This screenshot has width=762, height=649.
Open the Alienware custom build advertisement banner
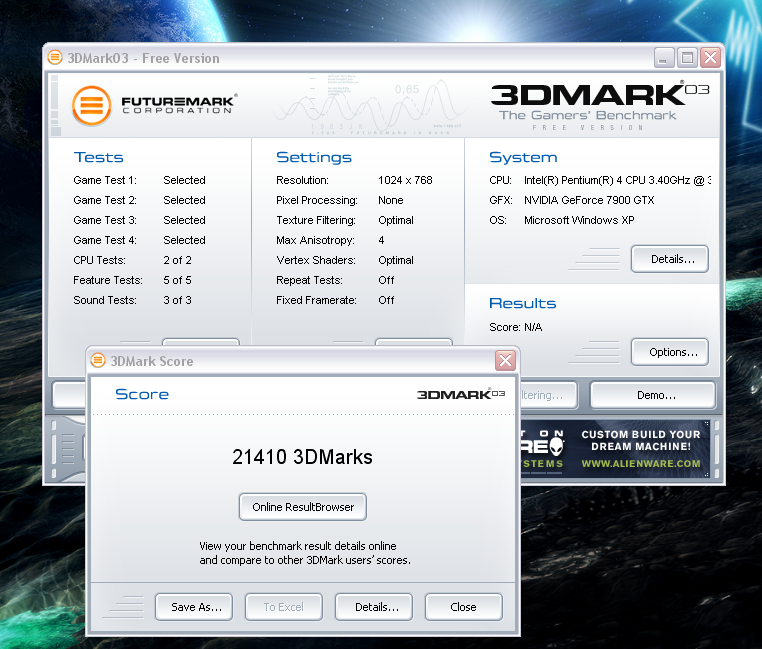coord(615,449)
